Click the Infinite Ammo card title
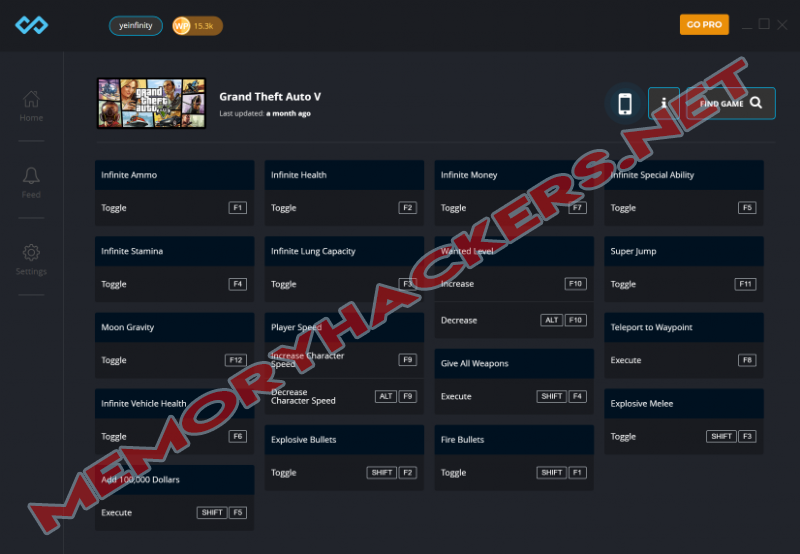Image resolution: width=800 pixels, height=554 pixels. click(129, 175)
